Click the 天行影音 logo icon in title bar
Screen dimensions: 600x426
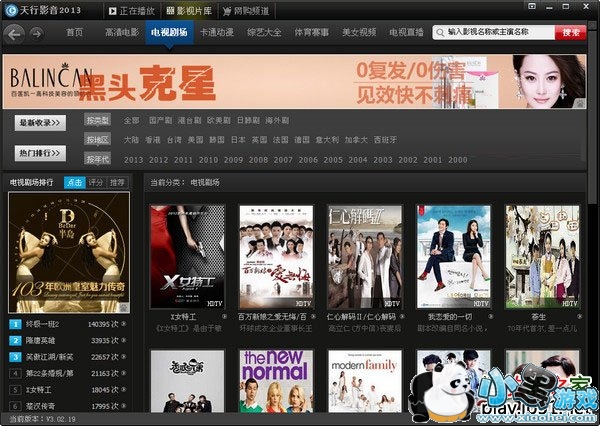11,10
